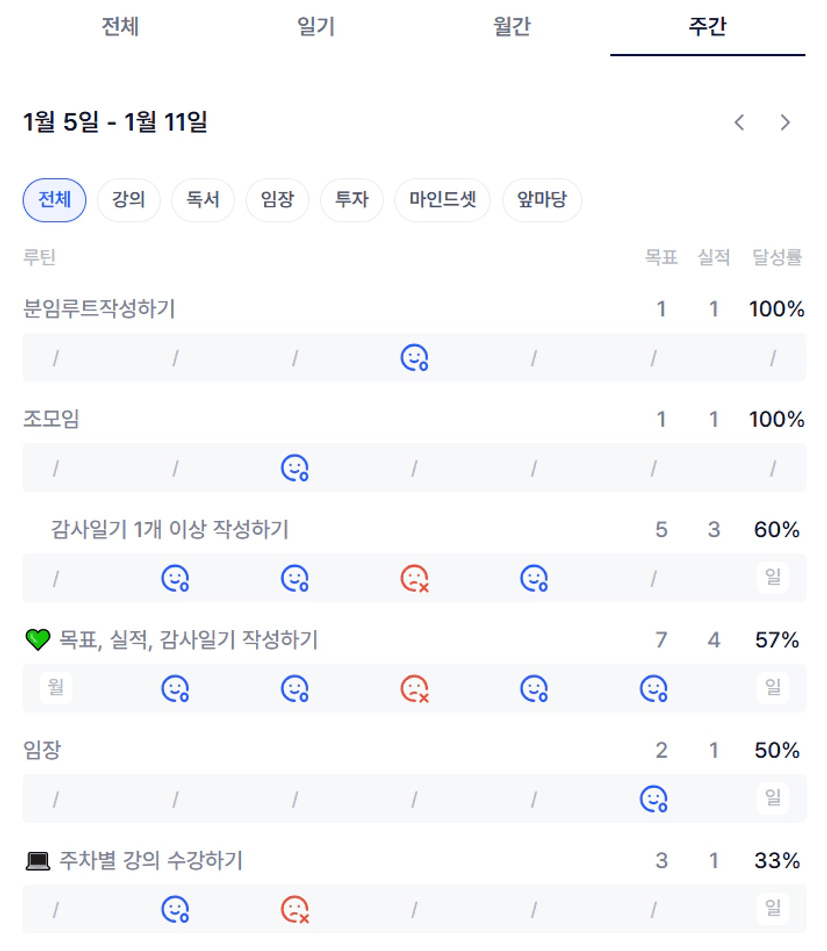Enable the 마인드셋 filter chip
Viewport: 827px width, 951px height.
coord(442,200)
